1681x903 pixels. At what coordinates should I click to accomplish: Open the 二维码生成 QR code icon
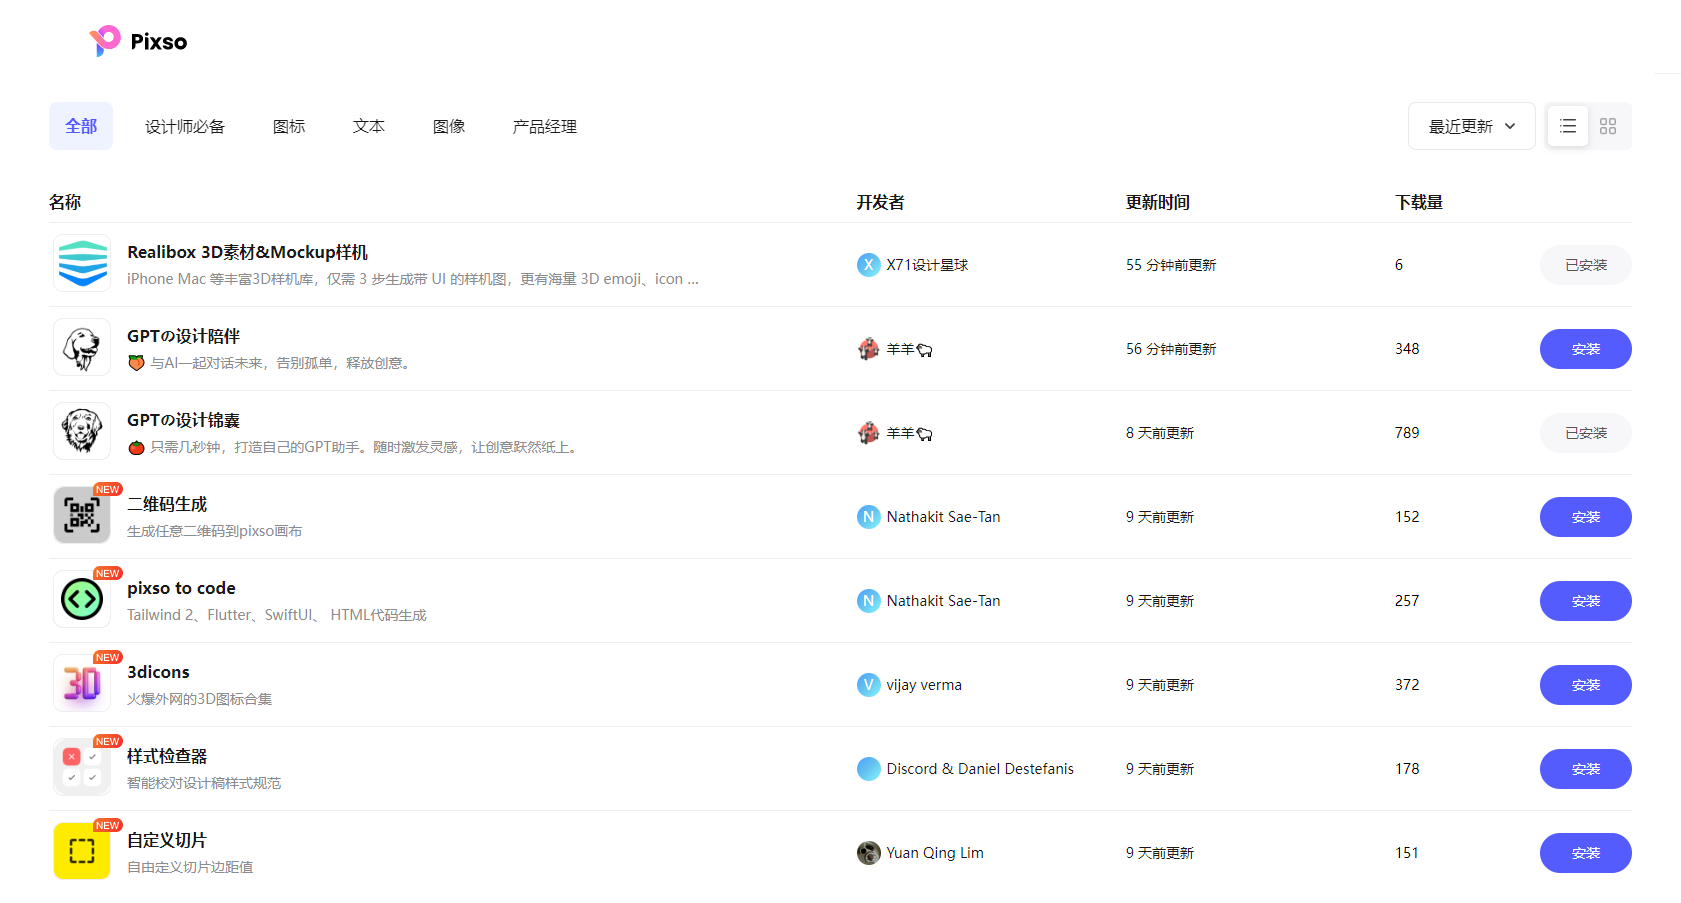[x=82, y=515]
